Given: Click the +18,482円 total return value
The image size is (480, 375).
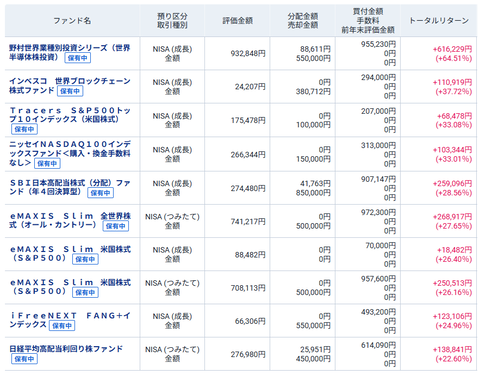Looking at the screenshot, I should pyautogui.click(x=454, y=250).
